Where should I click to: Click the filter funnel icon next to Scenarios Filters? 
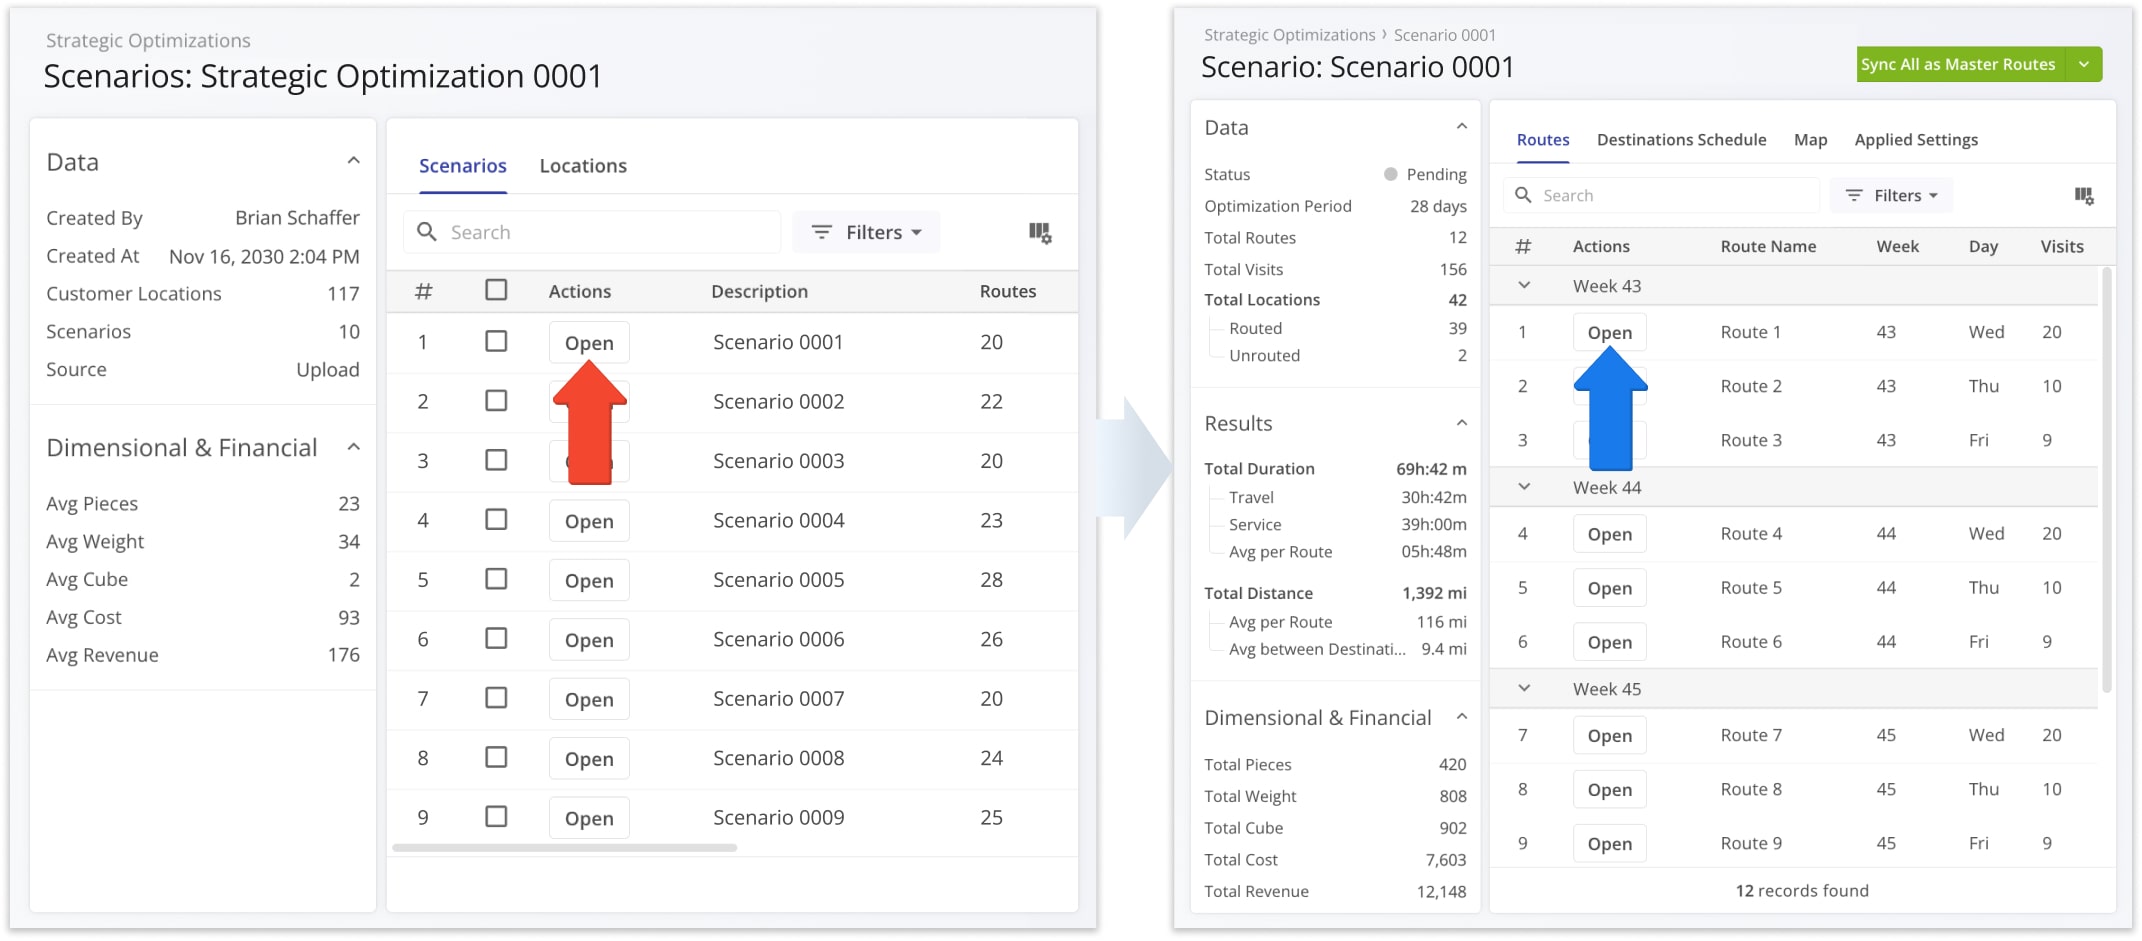pos(822,231)
